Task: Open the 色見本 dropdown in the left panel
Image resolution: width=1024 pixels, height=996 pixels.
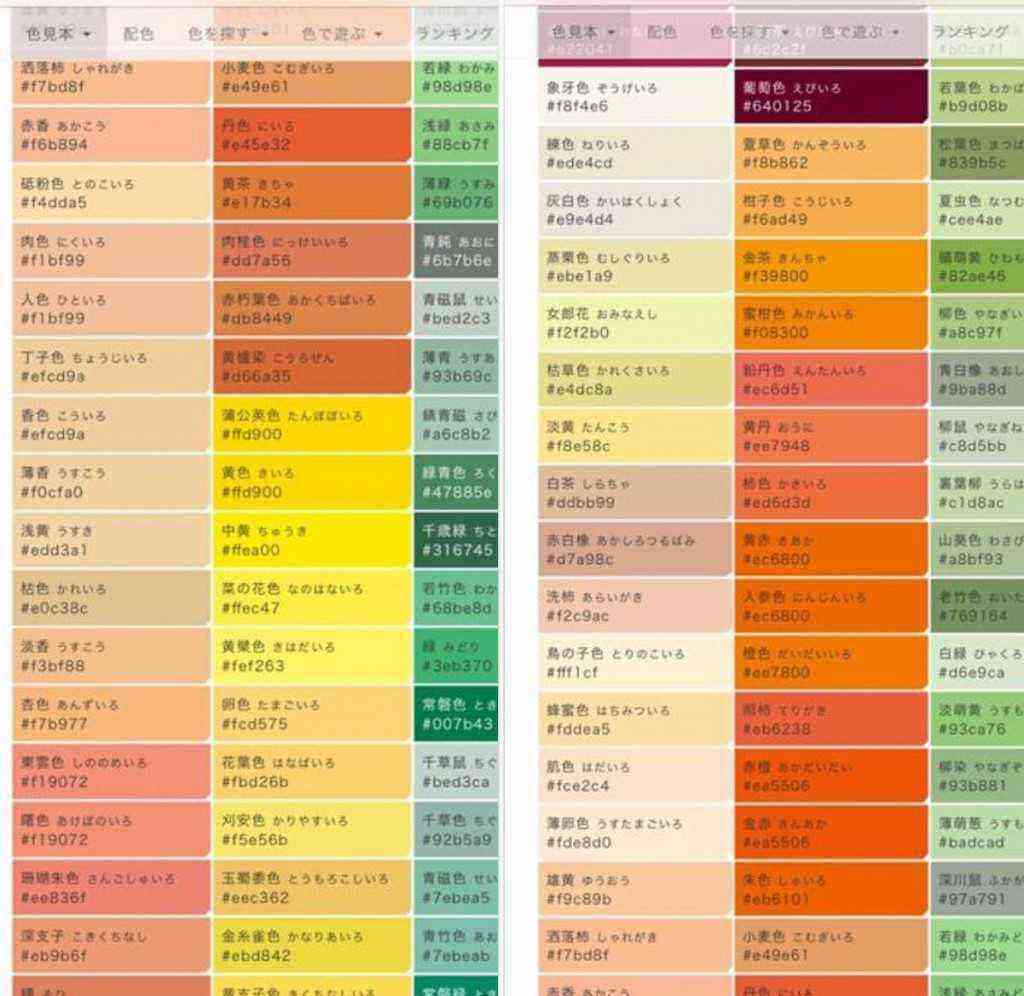Action: click(x=58, y=34)
